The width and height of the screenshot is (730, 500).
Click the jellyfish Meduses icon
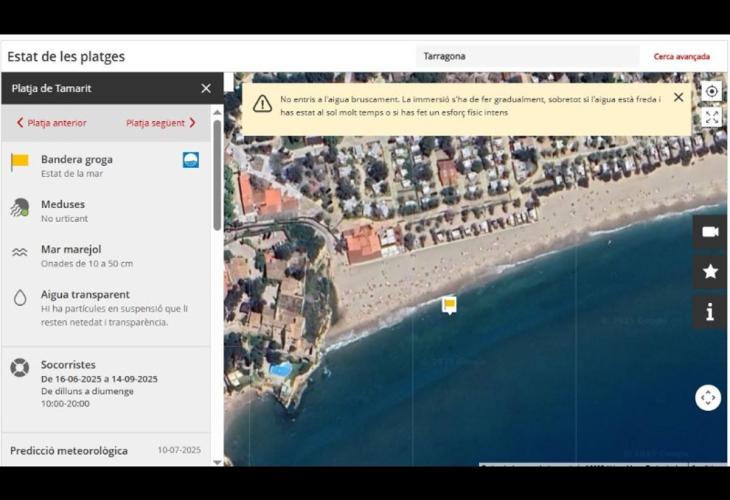(20, 208)
